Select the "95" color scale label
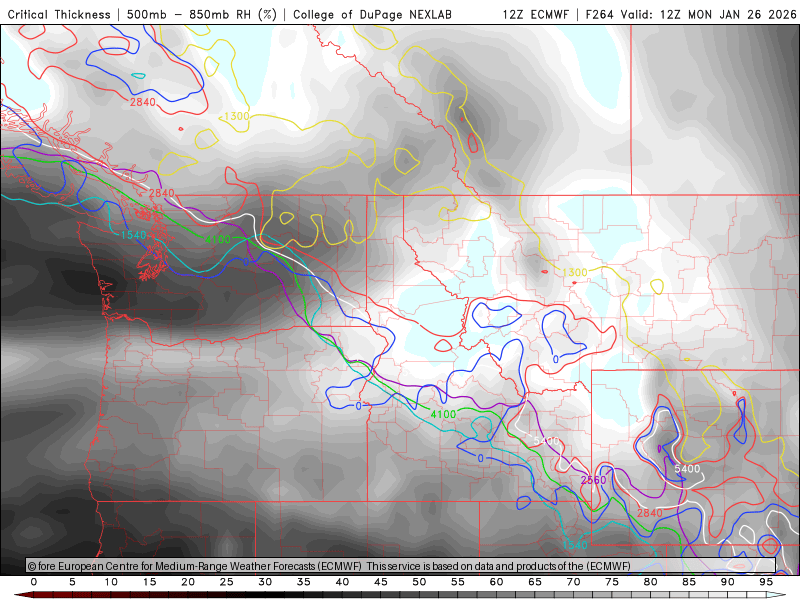The image size is (800, 600). click(x=766, y=582)
